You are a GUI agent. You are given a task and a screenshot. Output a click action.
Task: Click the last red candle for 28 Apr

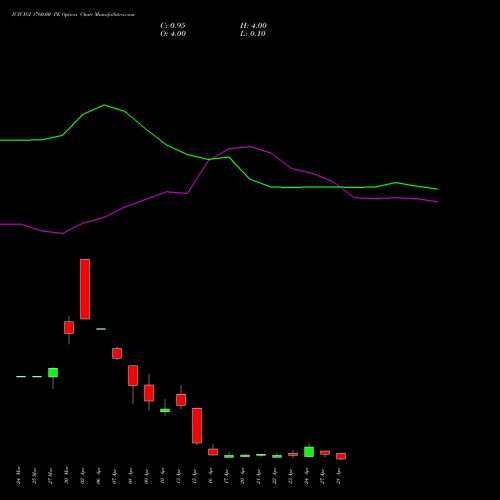coord(341,456)
